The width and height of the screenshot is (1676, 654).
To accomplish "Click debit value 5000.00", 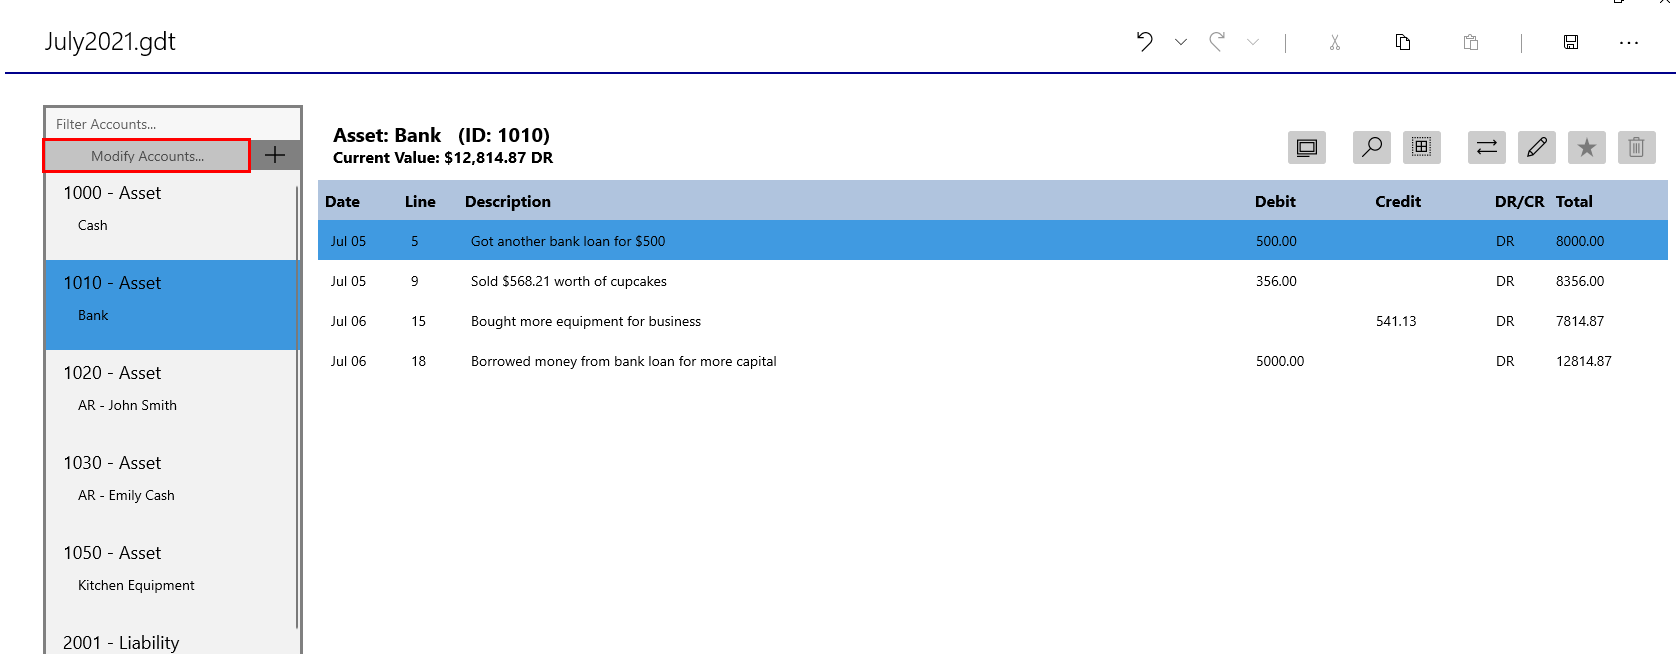I will pyautogui.click(x=1280, y=361).
